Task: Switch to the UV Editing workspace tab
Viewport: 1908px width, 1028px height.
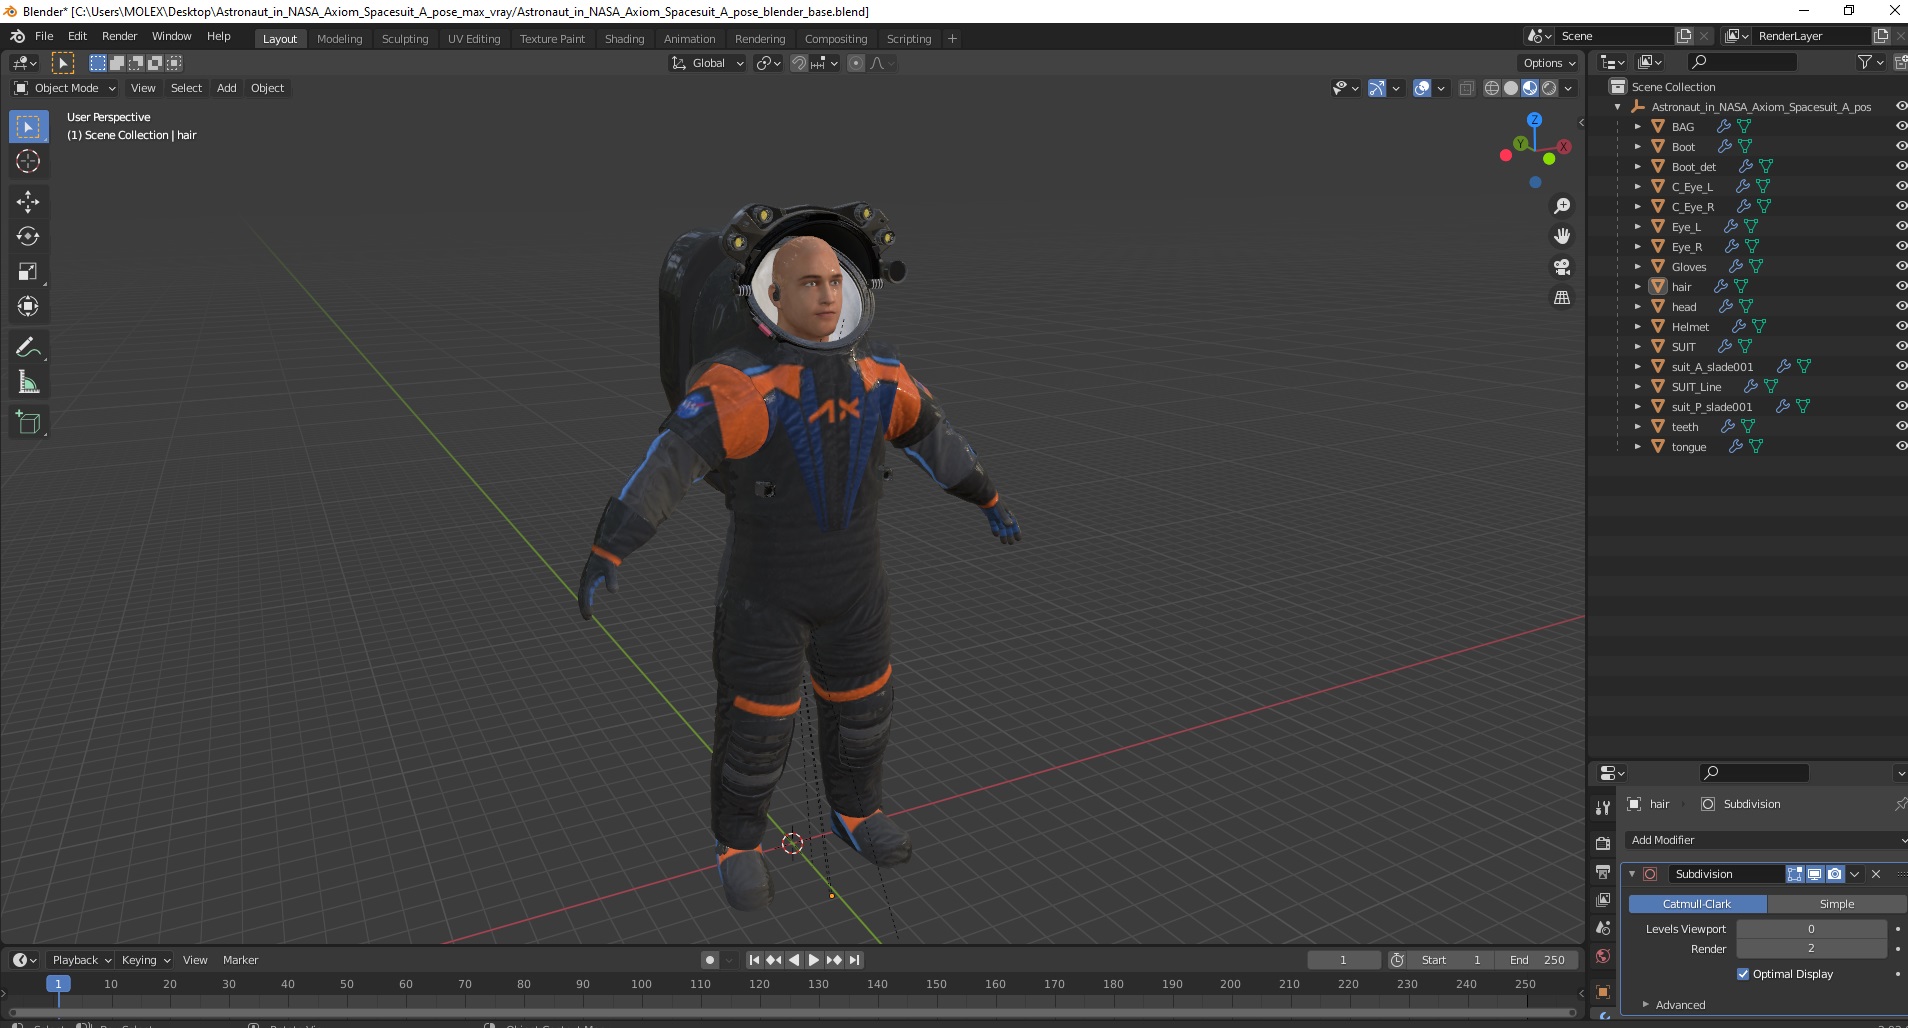Action: (474, 39)
